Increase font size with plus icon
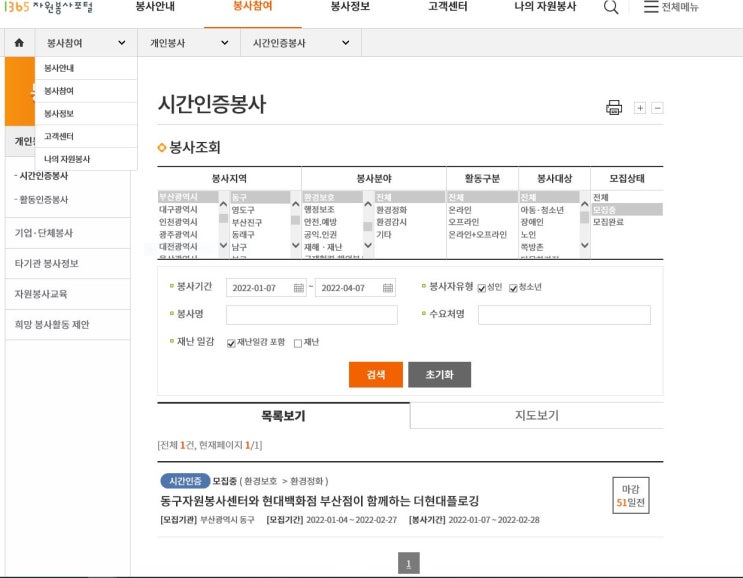Viewport: 743px width, 578px height. tap(640, 108)
